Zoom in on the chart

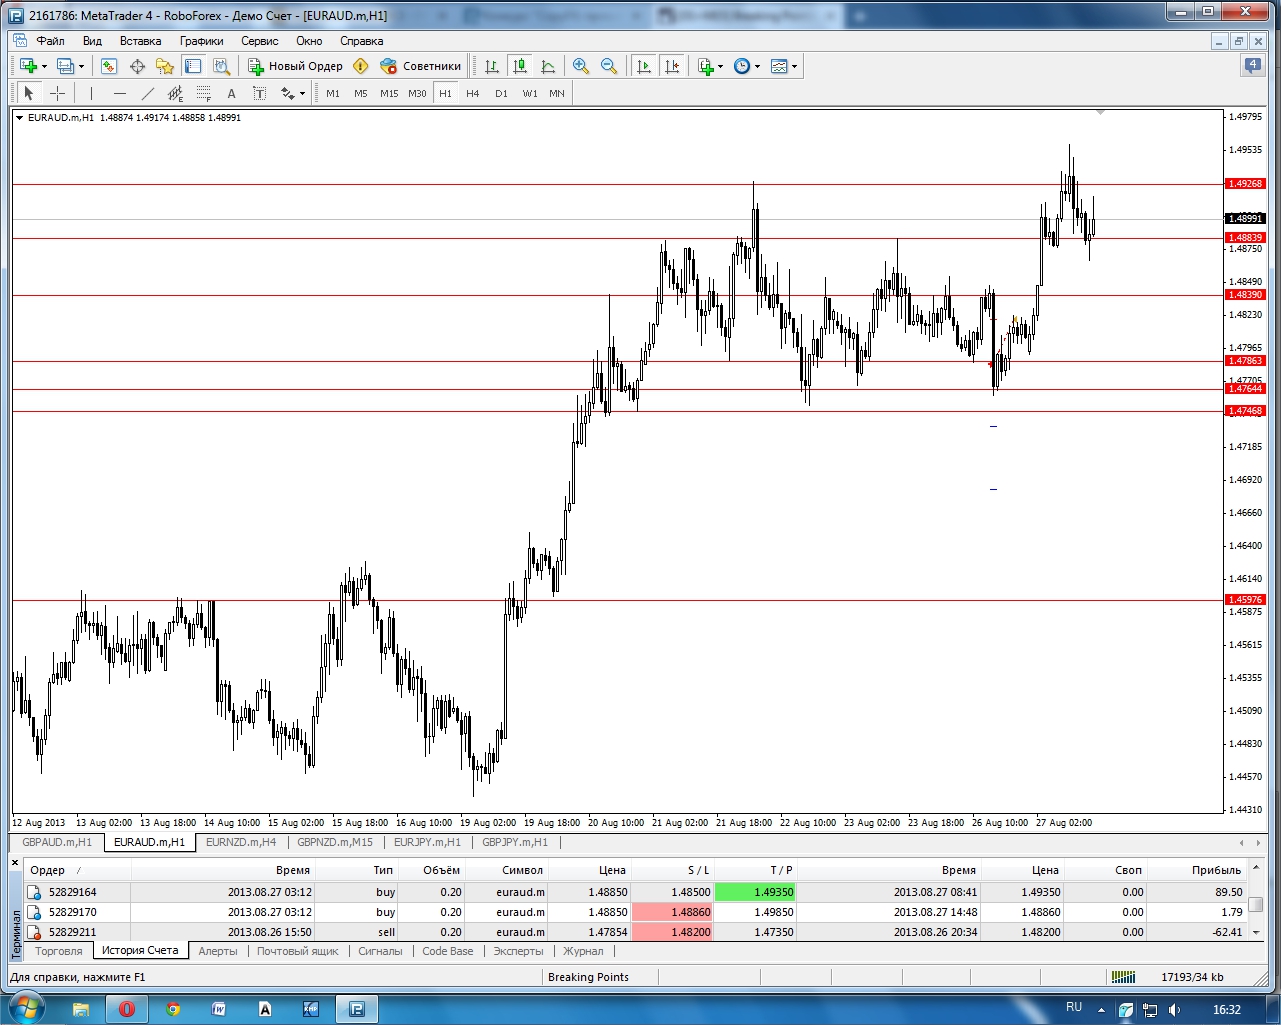[x=581, y=66]
